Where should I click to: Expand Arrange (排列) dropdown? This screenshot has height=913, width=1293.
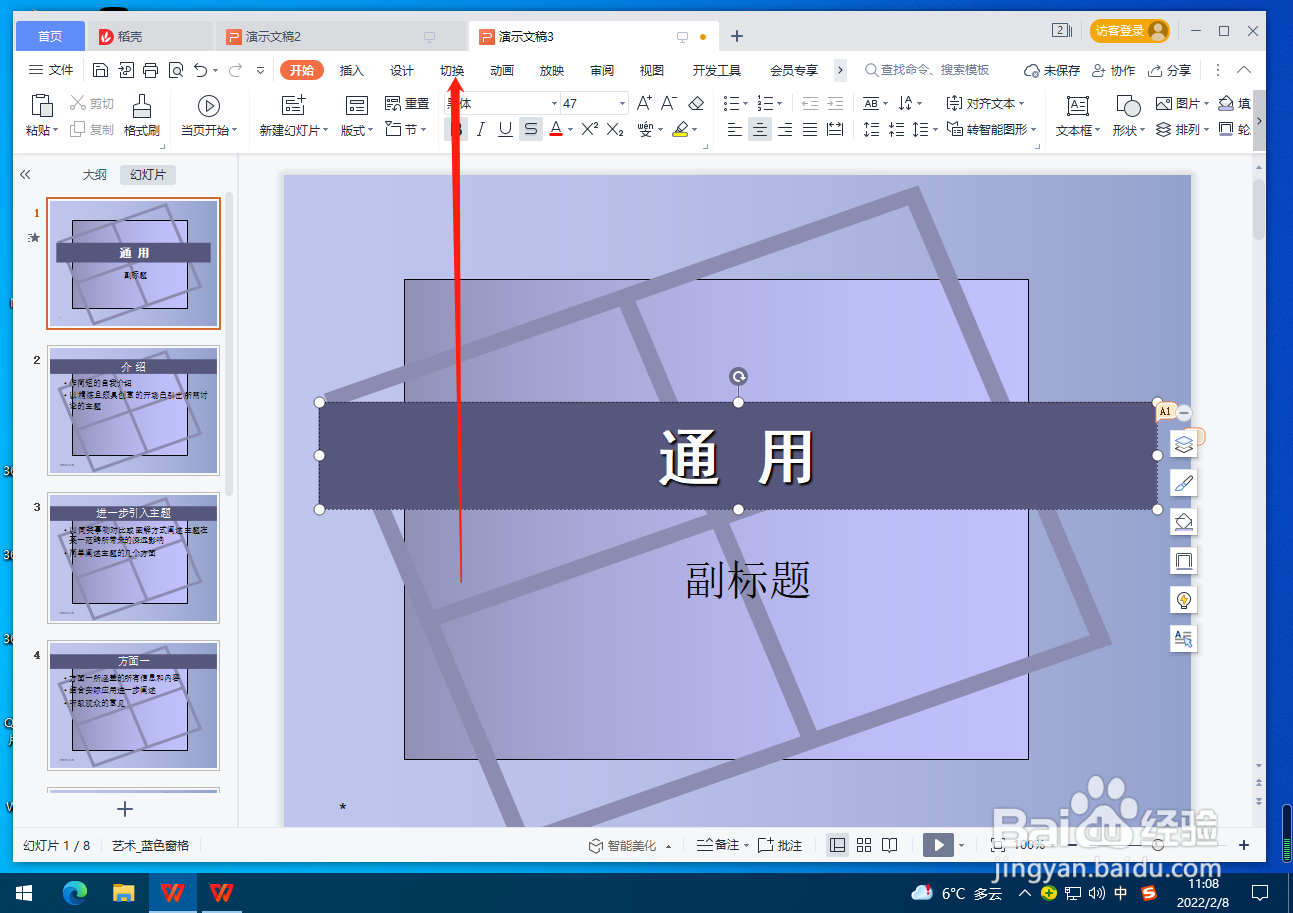[1182, 130]
